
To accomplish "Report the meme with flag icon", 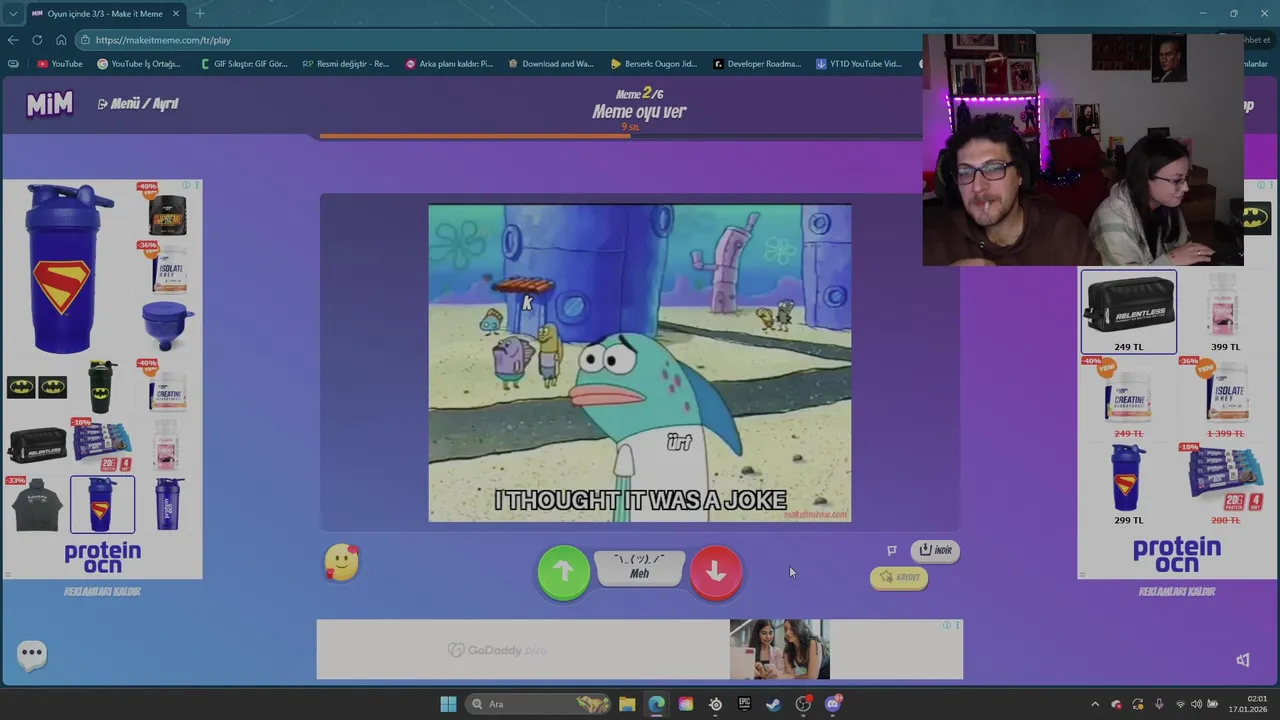I will coord(892,550).
